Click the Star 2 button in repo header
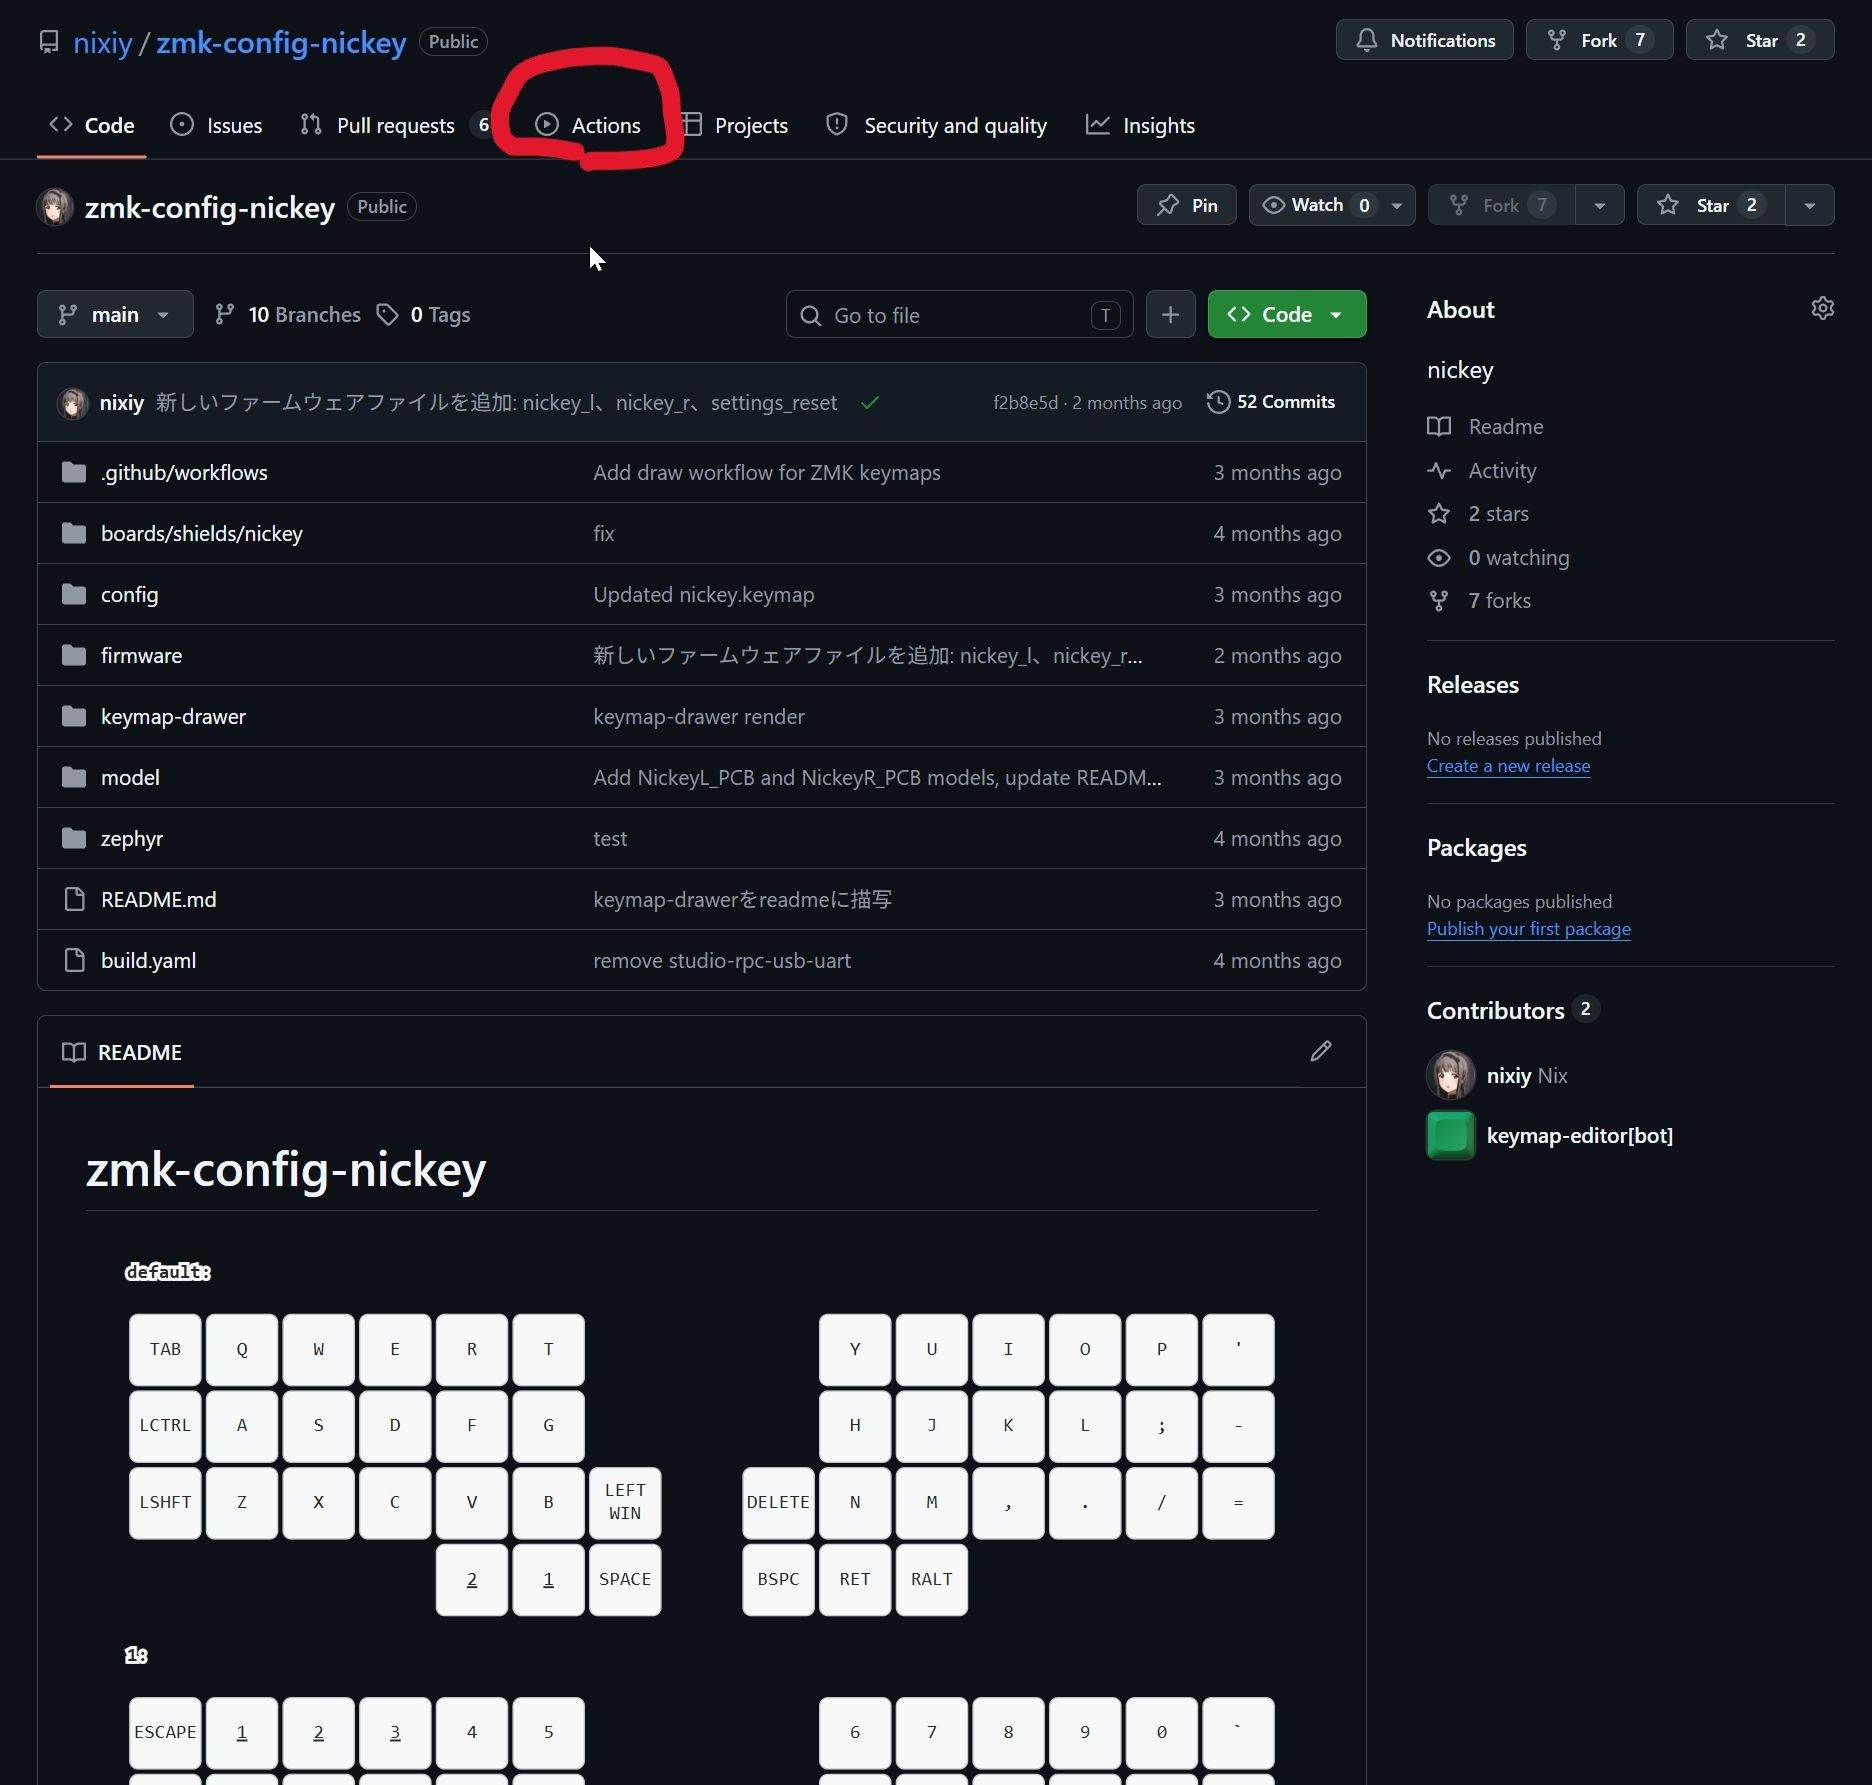 [1711, 205]
